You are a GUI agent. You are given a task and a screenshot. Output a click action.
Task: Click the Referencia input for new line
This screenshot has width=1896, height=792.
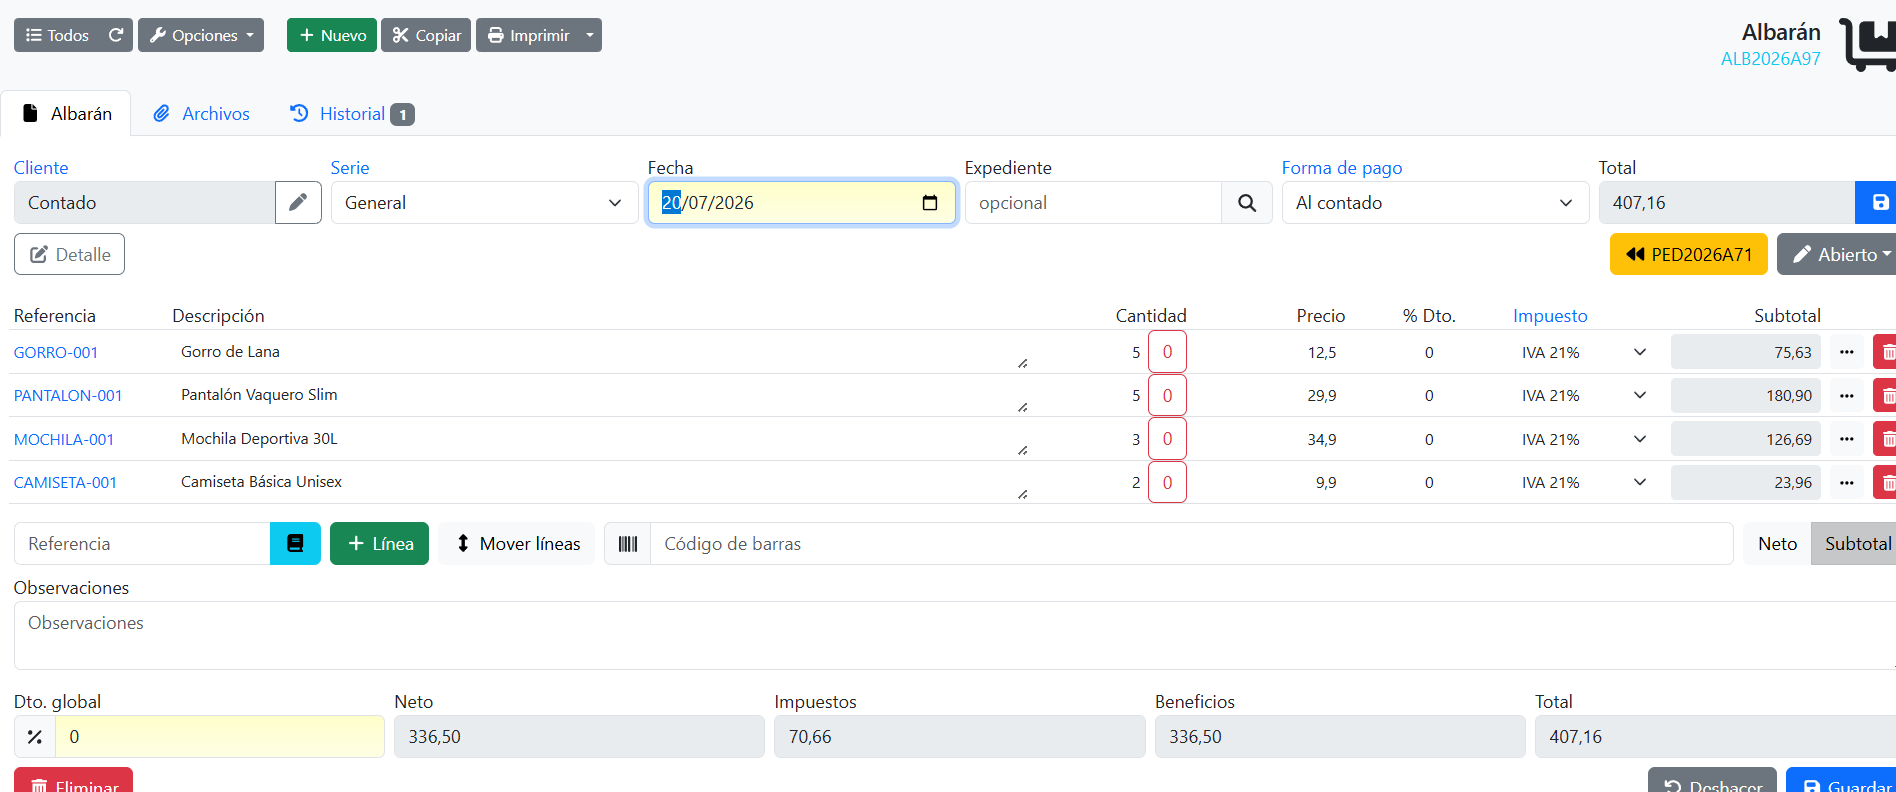pyautogui.click(x=142, y=543)
